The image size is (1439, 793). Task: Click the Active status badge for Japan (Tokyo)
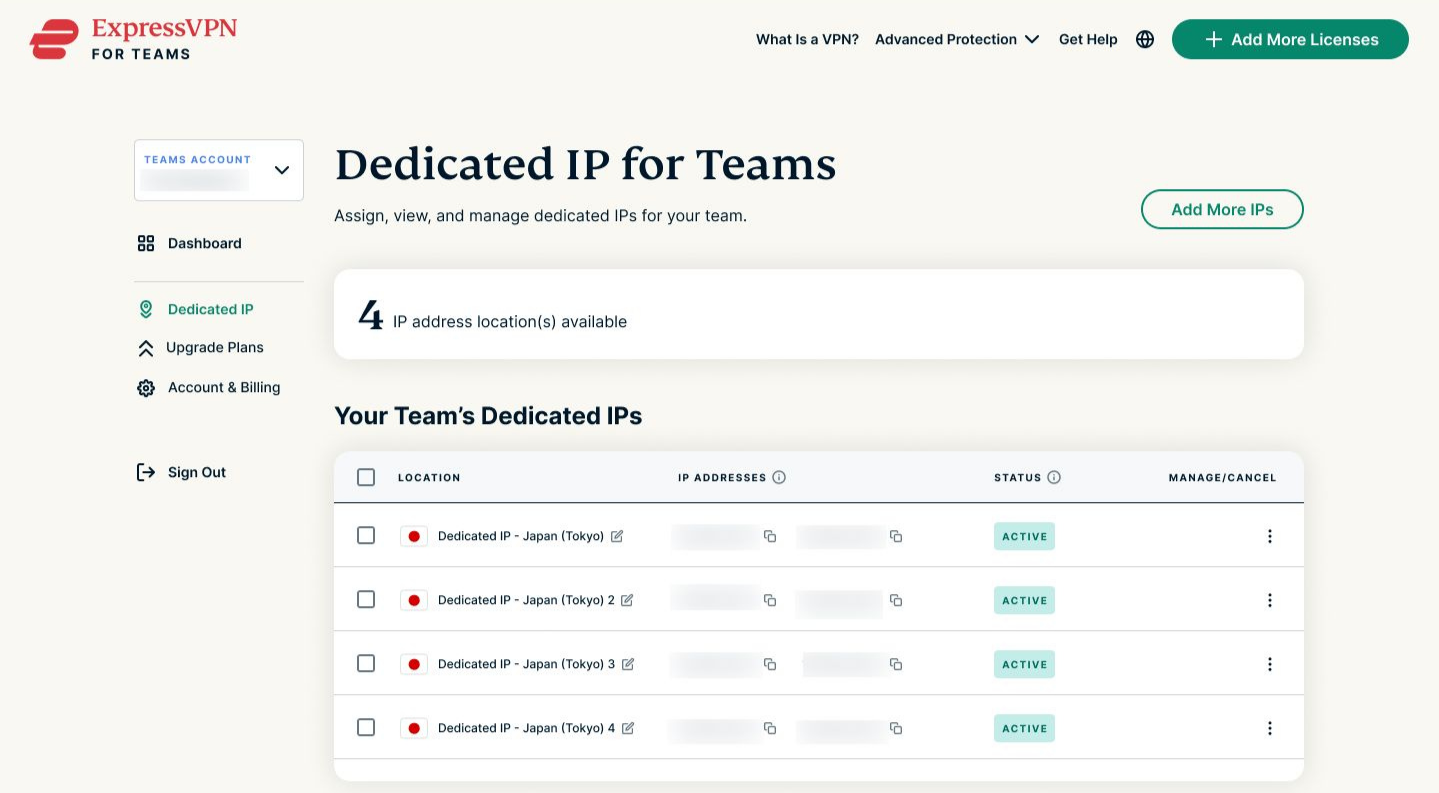click(1024, 536)
